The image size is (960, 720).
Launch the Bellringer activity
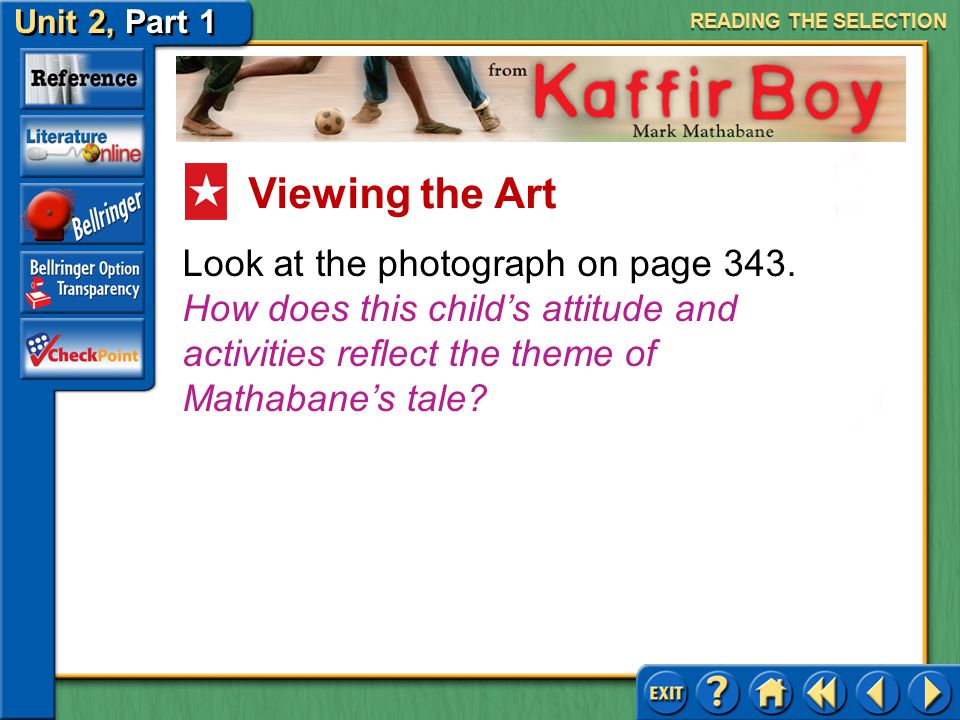click(83, 214)
